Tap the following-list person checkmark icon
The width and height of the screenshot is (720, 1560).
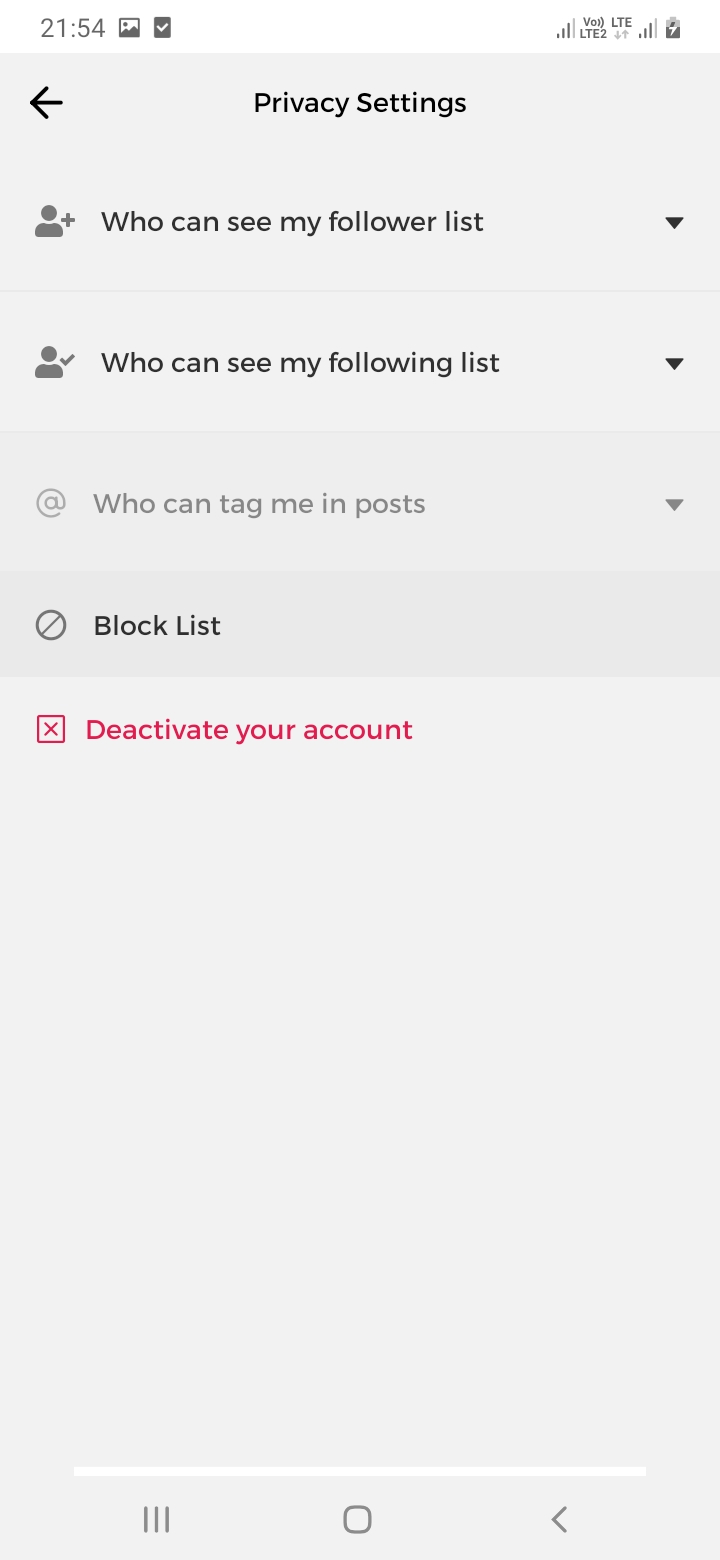pyautogui.click(x=55, y=363)
